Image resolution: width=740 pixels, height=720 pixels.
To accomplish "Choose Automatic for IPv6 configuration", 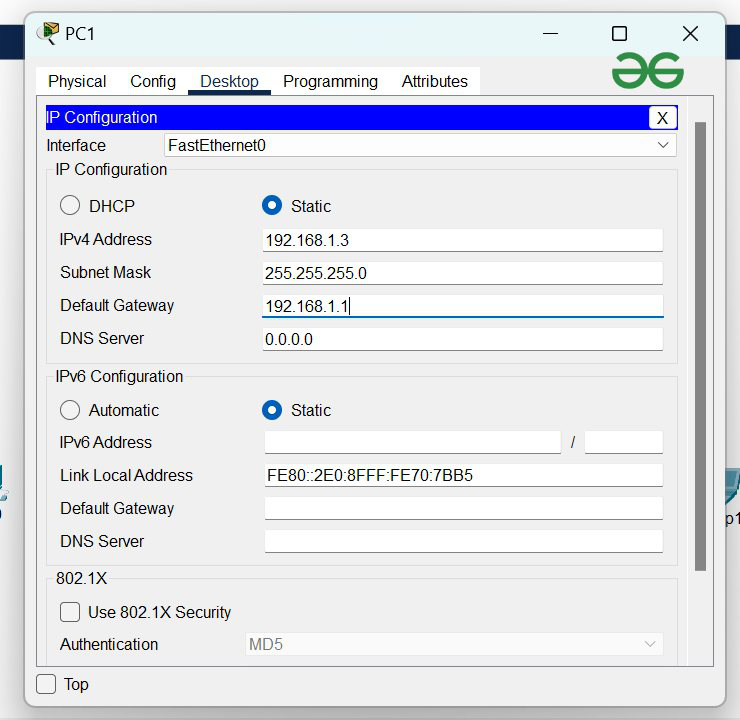I will point(70,410).
